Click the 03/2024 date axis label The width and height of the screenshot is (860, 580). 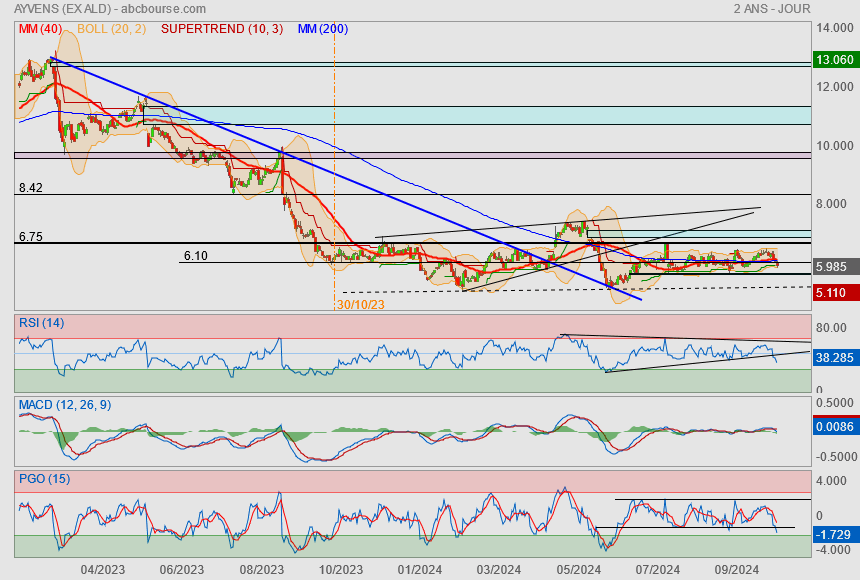click(499, 570)
